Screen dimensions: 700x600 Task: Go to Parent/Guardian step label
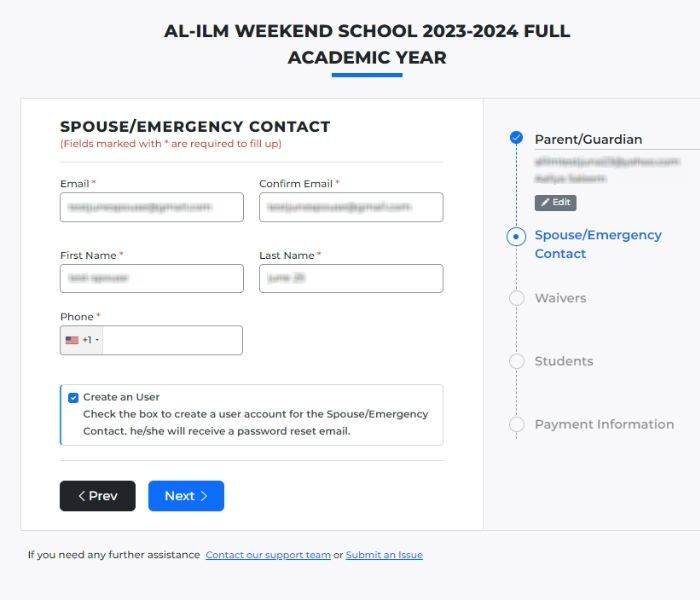(x=588, y=139)
